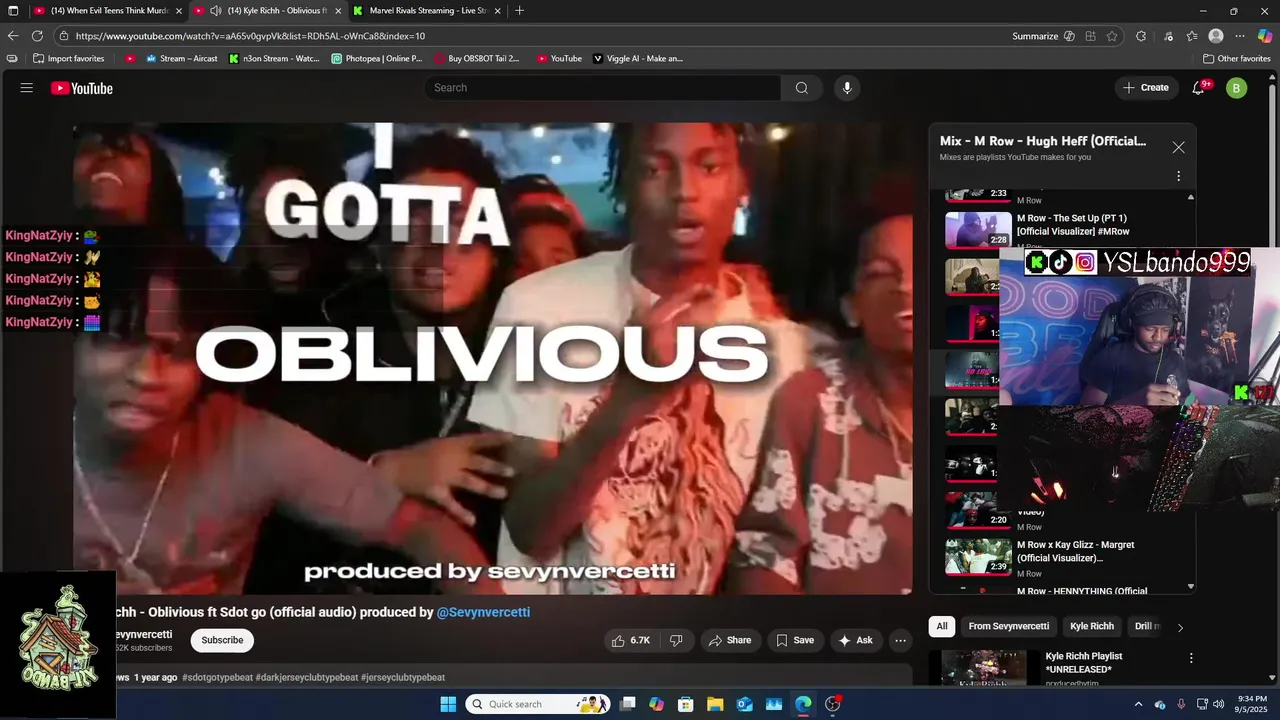Click the browser address bar URL
Viewport: 1280px width, 720px height.
coord(250,36)
